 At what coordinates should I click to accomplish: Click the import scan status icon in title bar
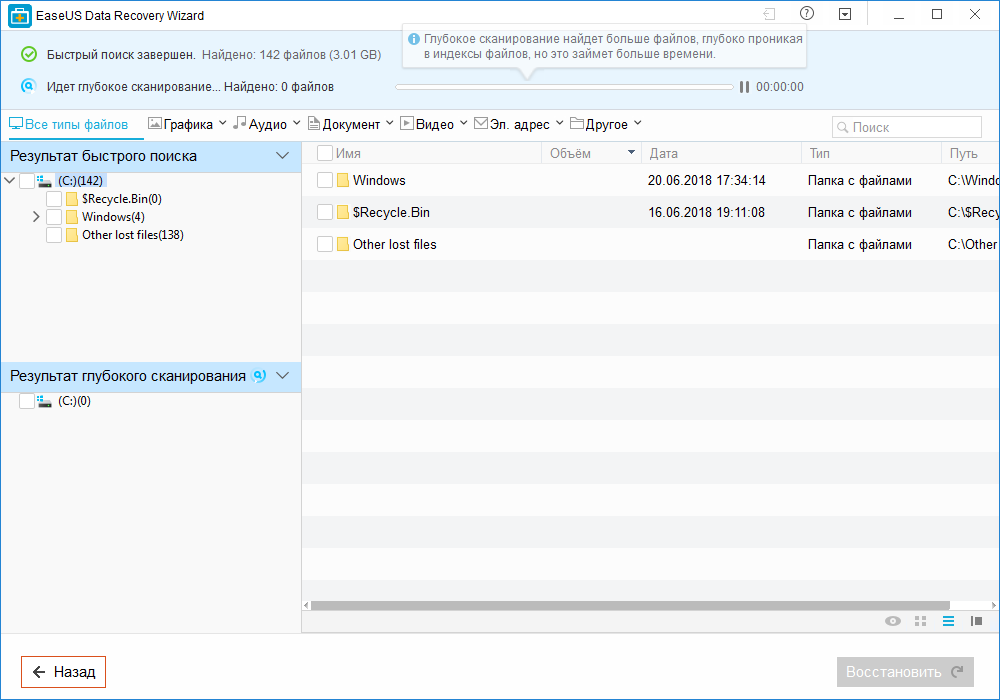[x=769, y=14]
